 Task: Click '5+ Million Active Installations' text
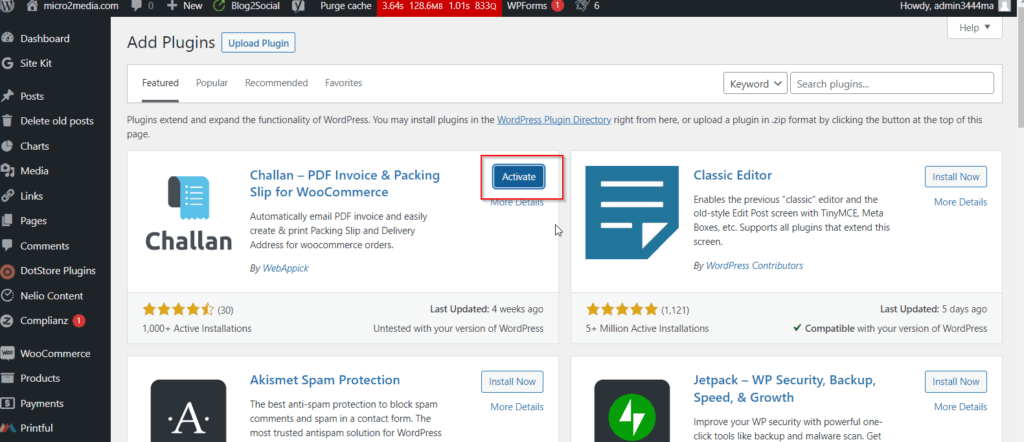(x=647, y=328)
